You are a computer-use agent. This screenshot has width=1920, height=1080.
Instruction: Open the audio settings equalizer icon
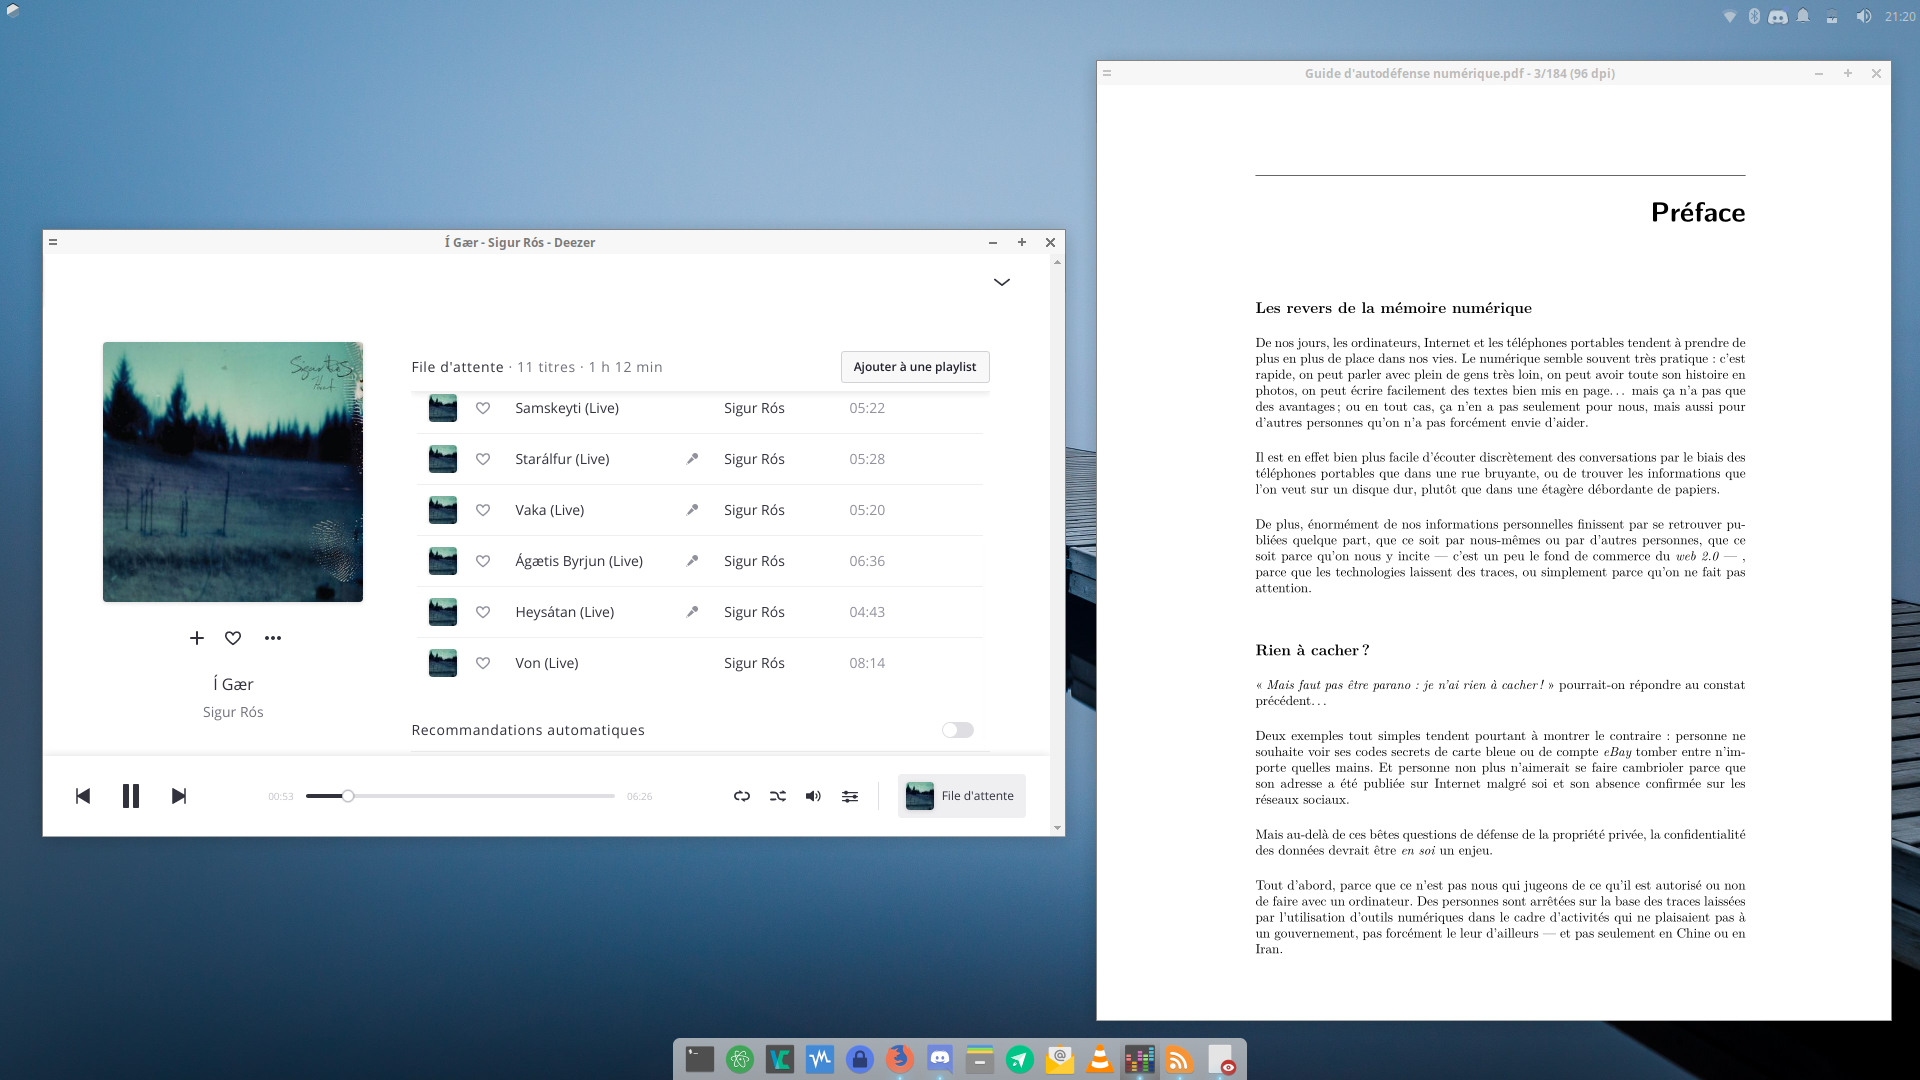tap(850, 796)
